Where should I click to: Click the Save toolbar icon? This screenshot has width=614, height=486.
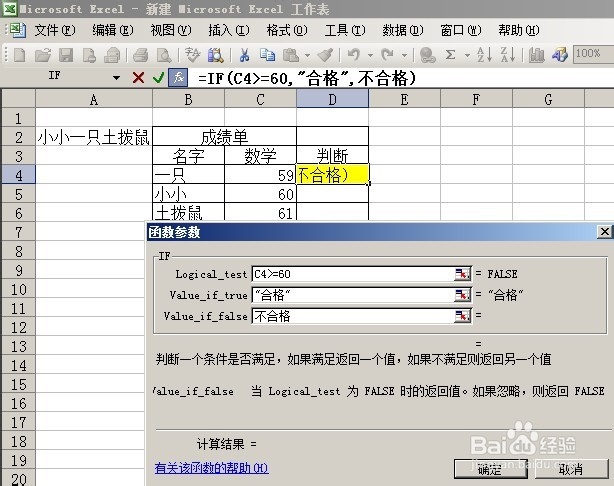pos(66,55)
